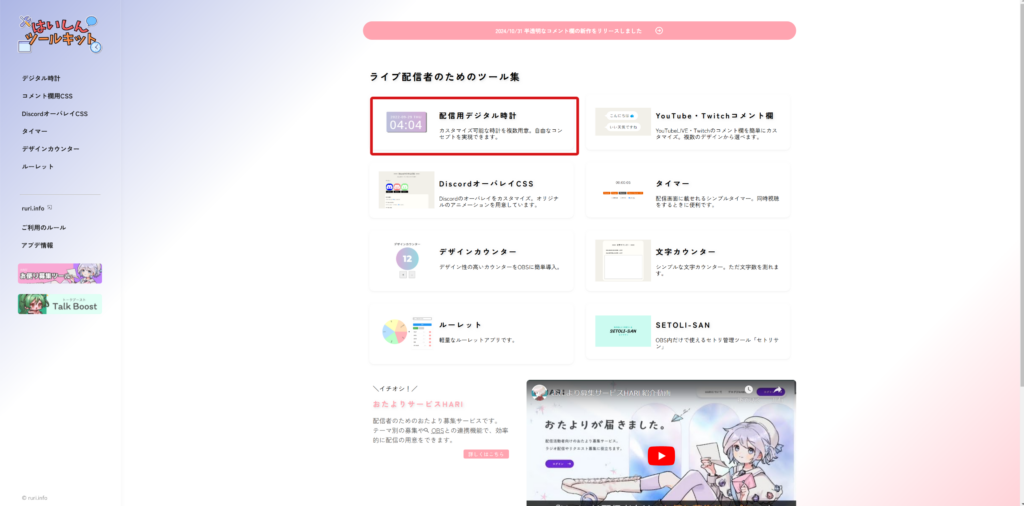Click the お便り募集ツール banner image
1024x506 pixels.
coord(59,274)
